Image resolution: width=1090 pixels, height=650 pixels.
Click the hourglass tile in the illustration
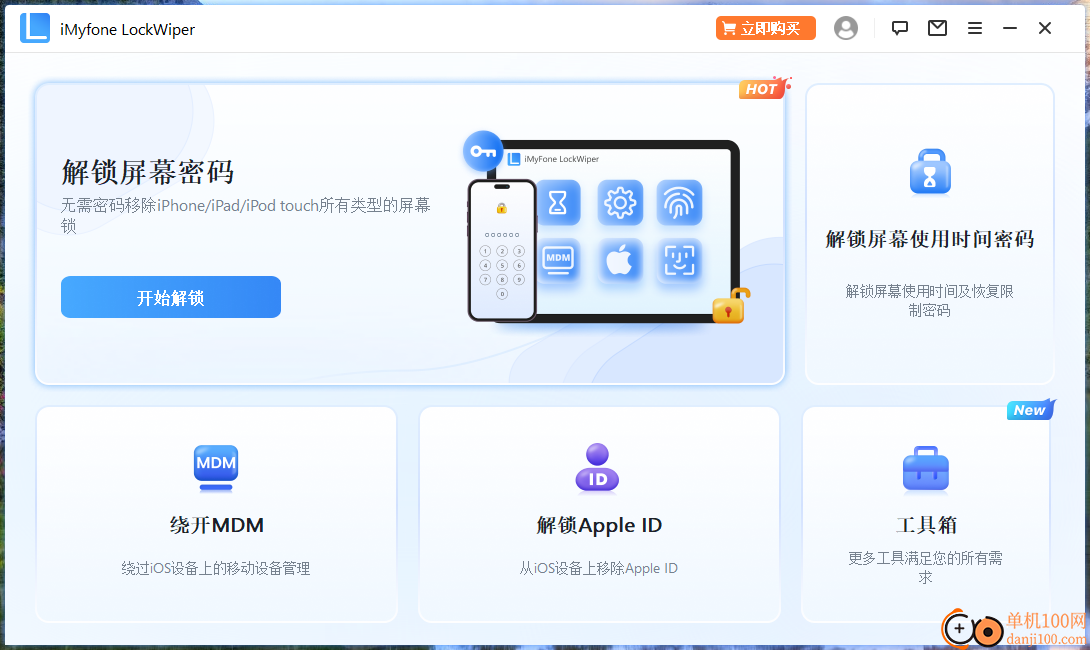pos(558,203)
